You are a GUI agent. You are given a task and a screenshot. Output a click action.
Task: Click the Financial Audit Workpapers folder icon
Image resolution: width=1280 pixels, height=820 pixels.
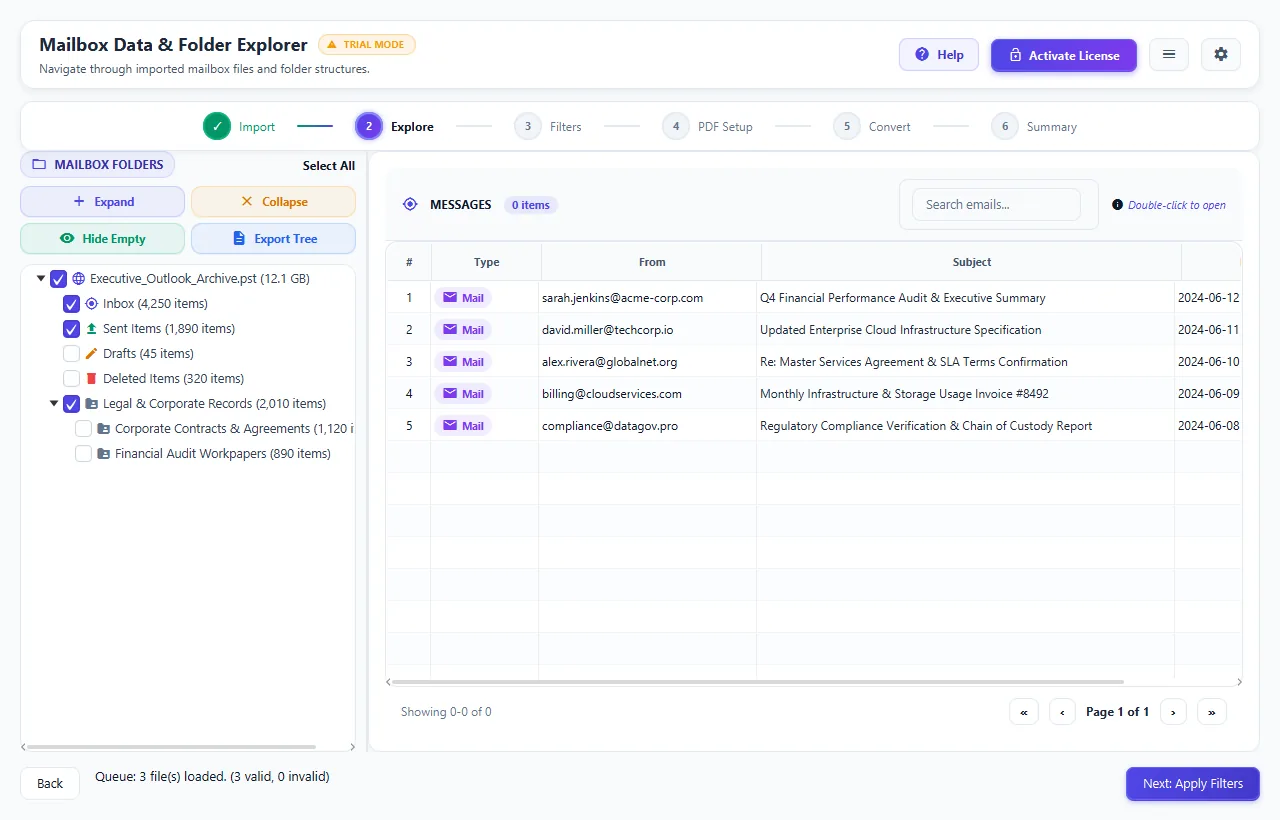pyautogui.click(x=104, y=454)
